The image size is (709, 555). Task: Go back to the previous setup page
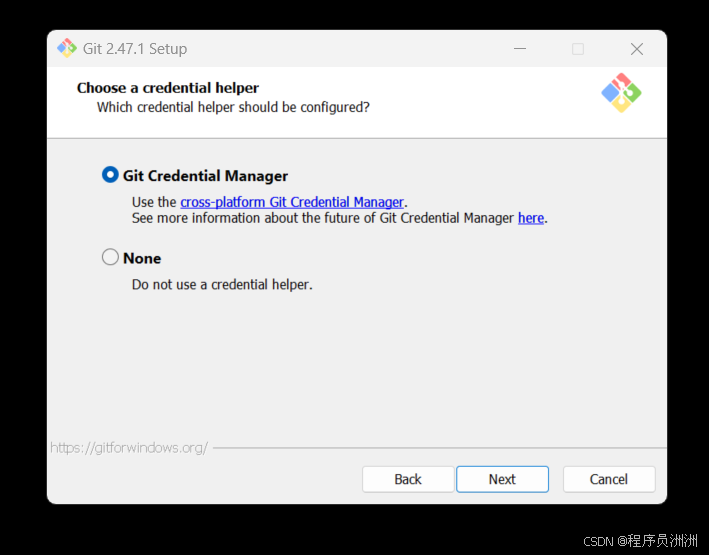(x=408, y=479)
